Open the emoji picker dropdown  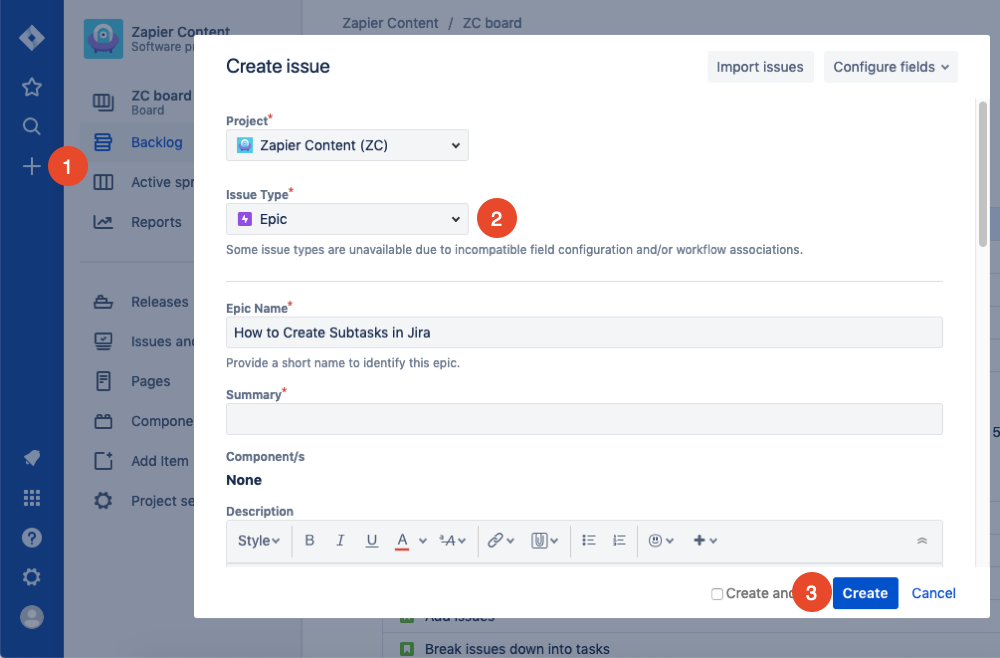coord(661,541)
